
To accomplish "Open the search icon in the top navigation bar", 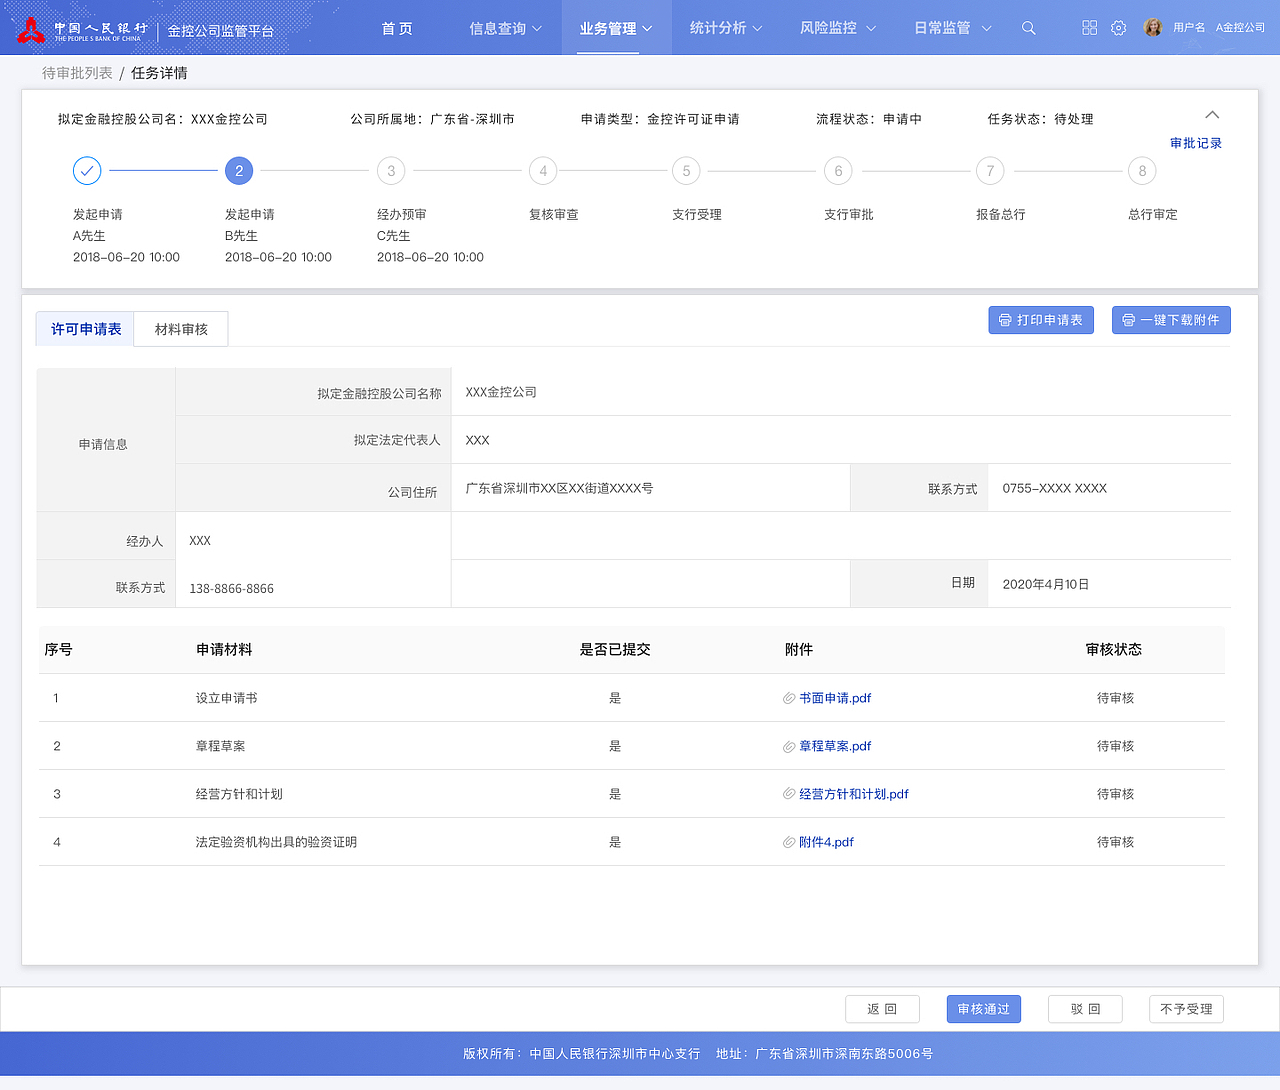I will (x=1028, y=28).
